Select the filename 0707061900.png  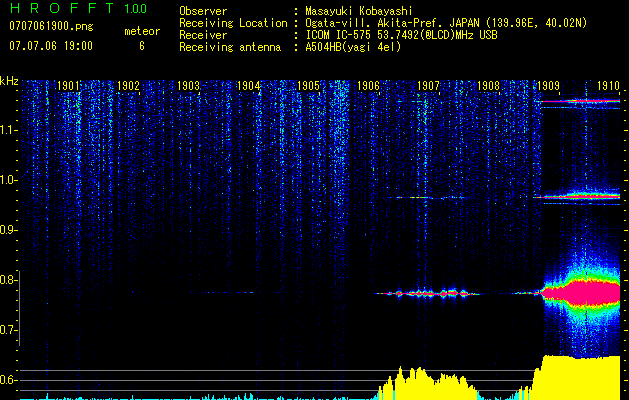coord(51,27)
